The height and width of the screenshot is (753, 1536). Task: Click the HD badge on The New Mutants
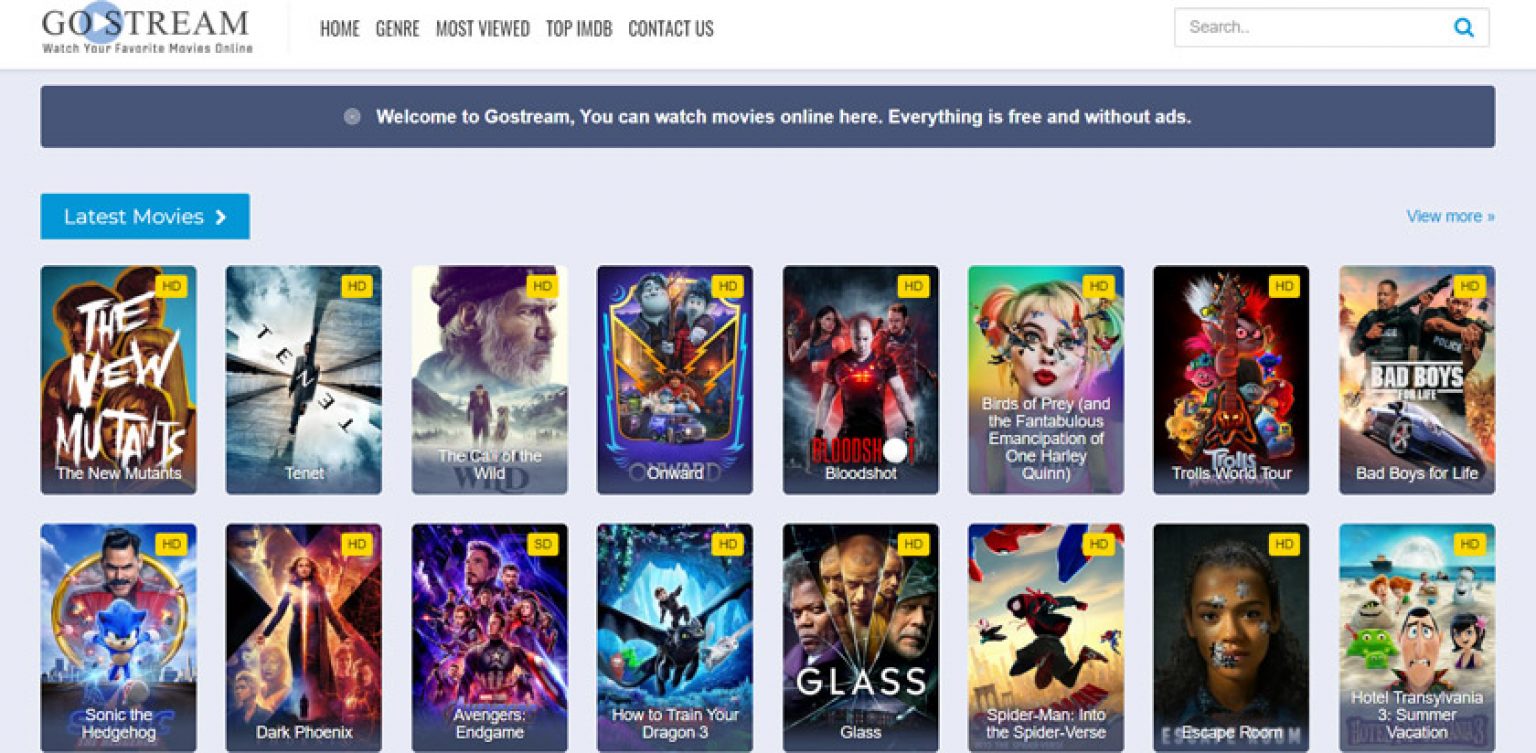pos(171,286)
